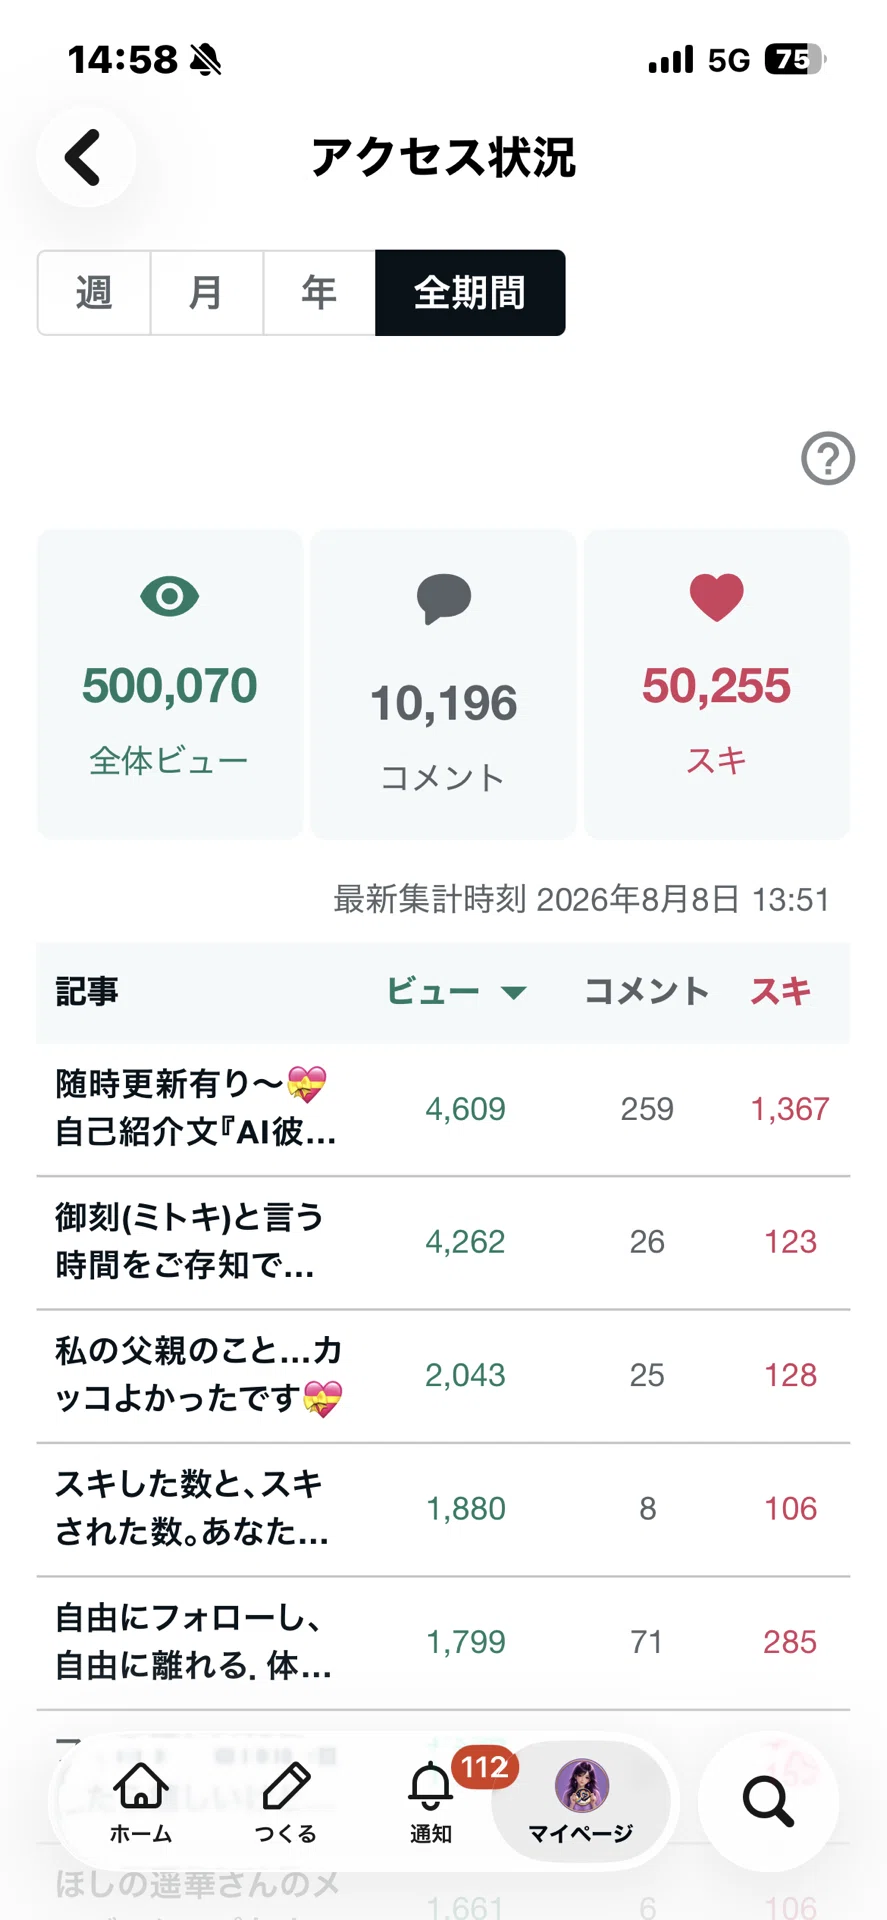Switch to the 週 period tab

[x=94, y=293]
